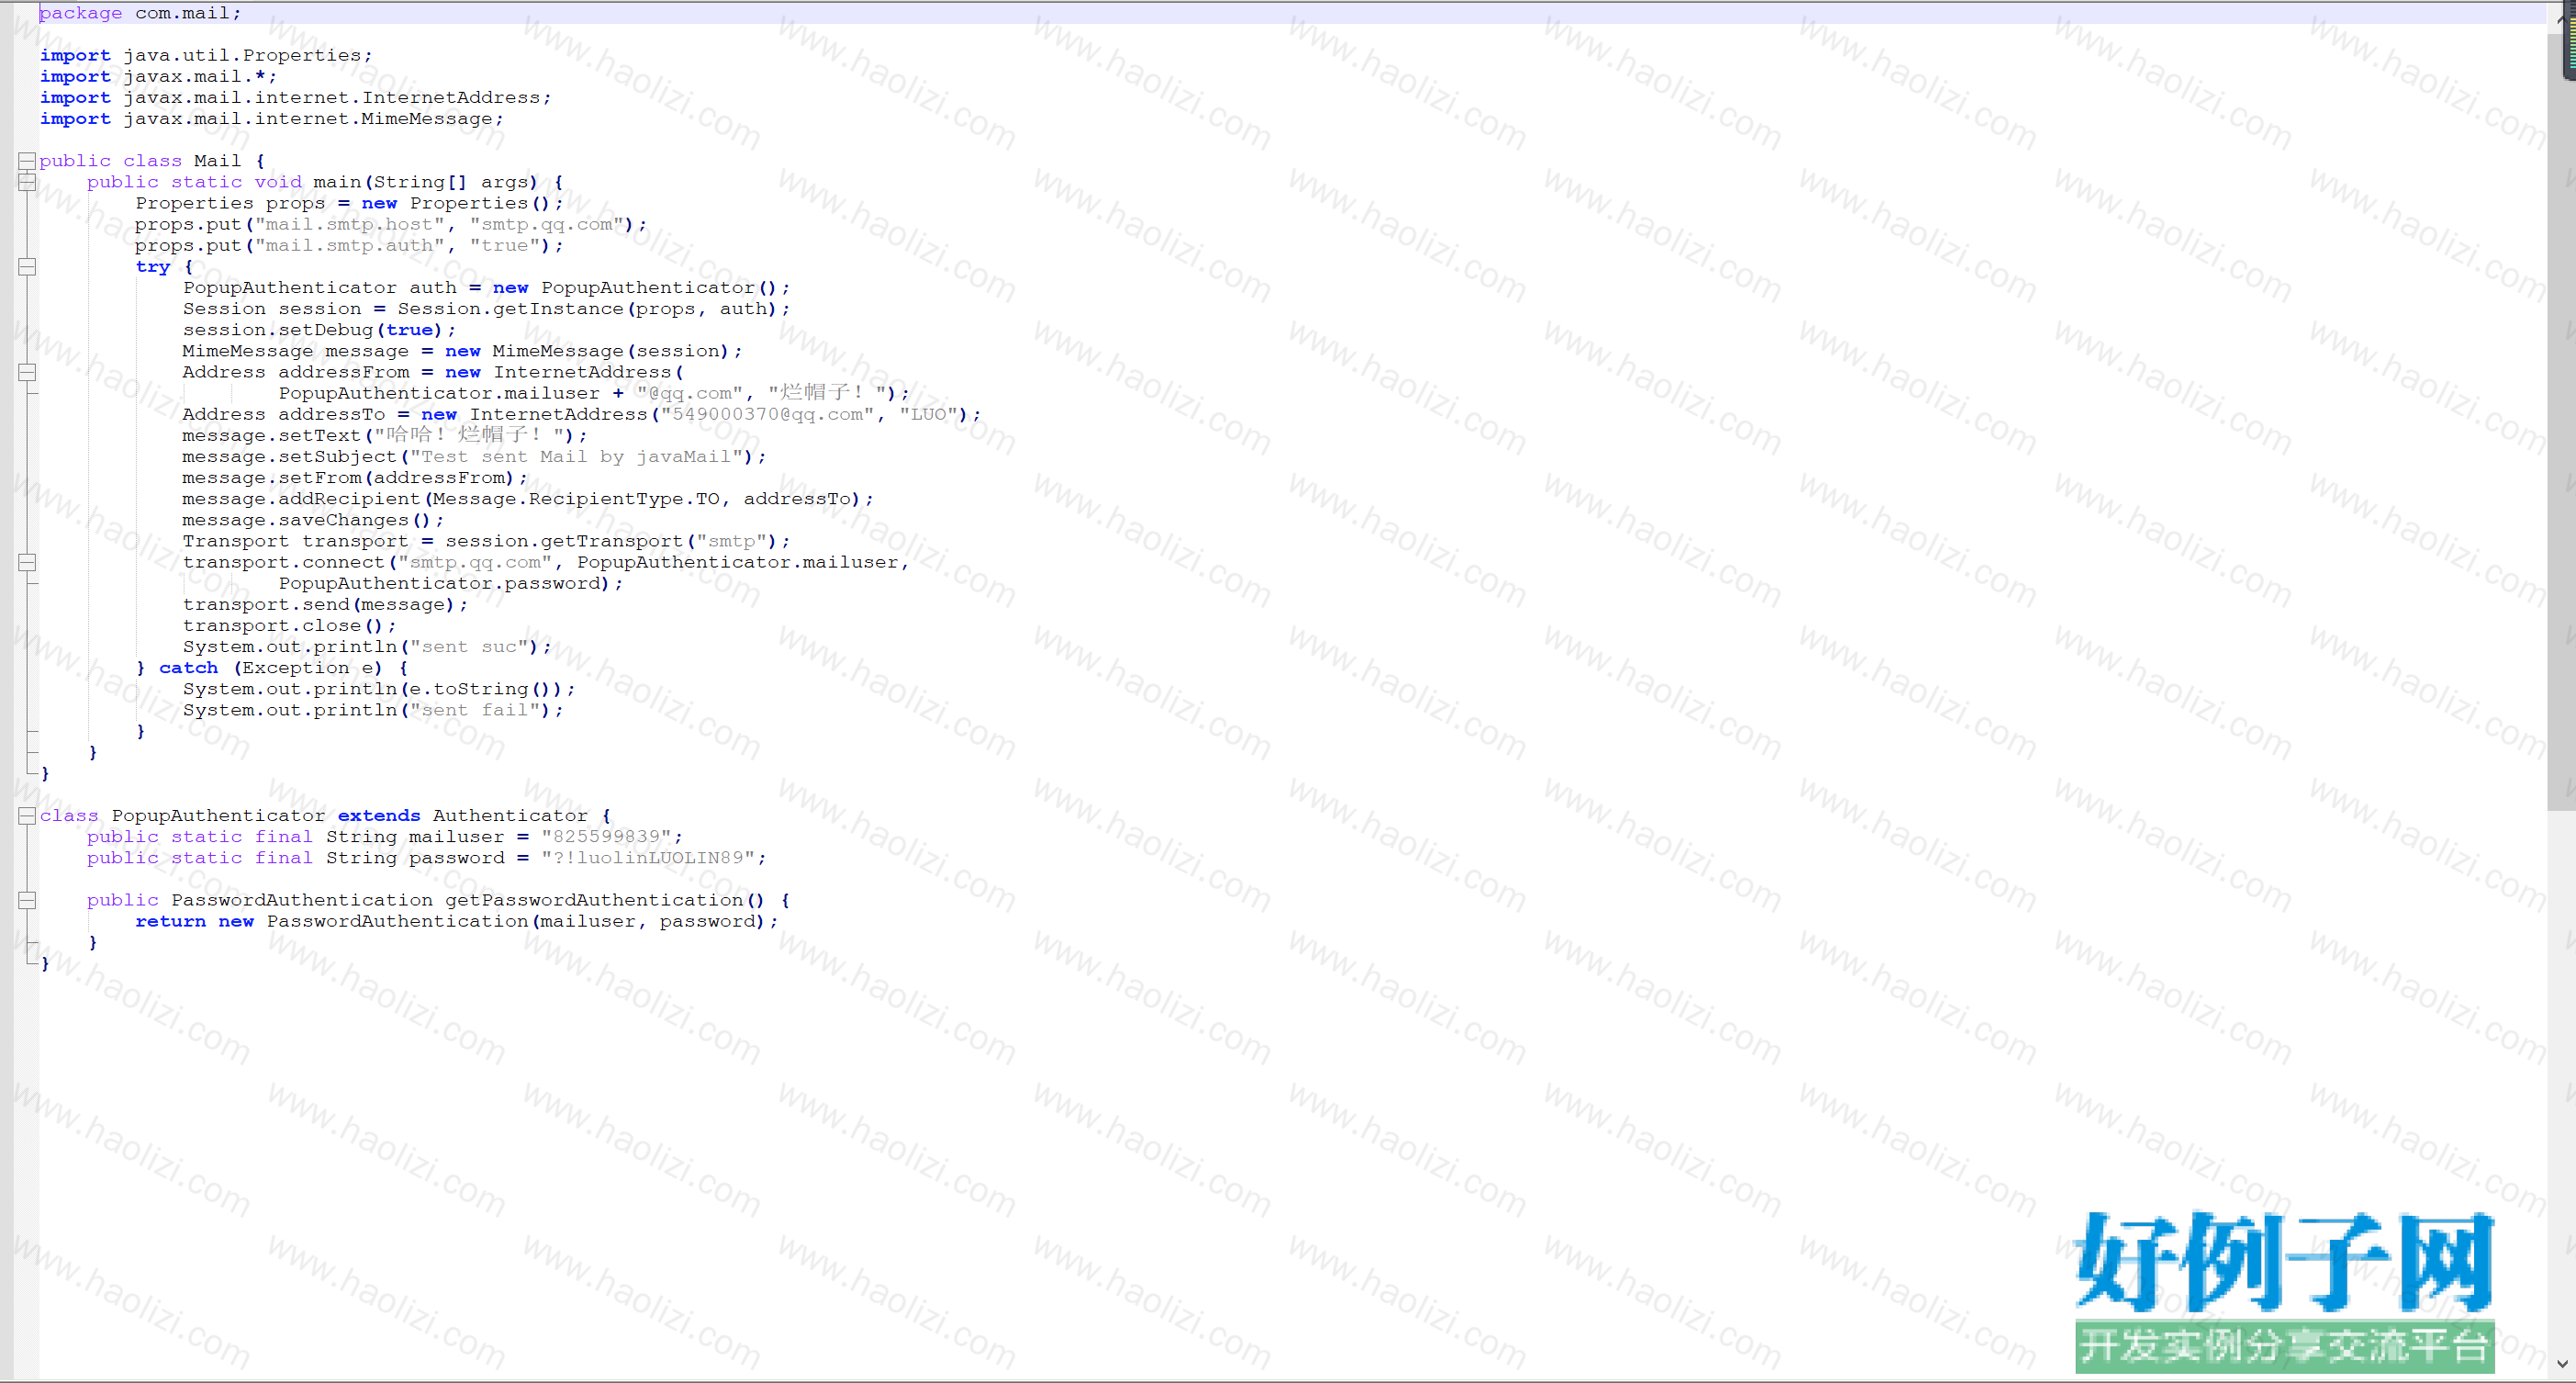Click the 'props.put("mail.smtp.auth", "true");' line
The image size is (2576, 1383).
coord(350,245)
